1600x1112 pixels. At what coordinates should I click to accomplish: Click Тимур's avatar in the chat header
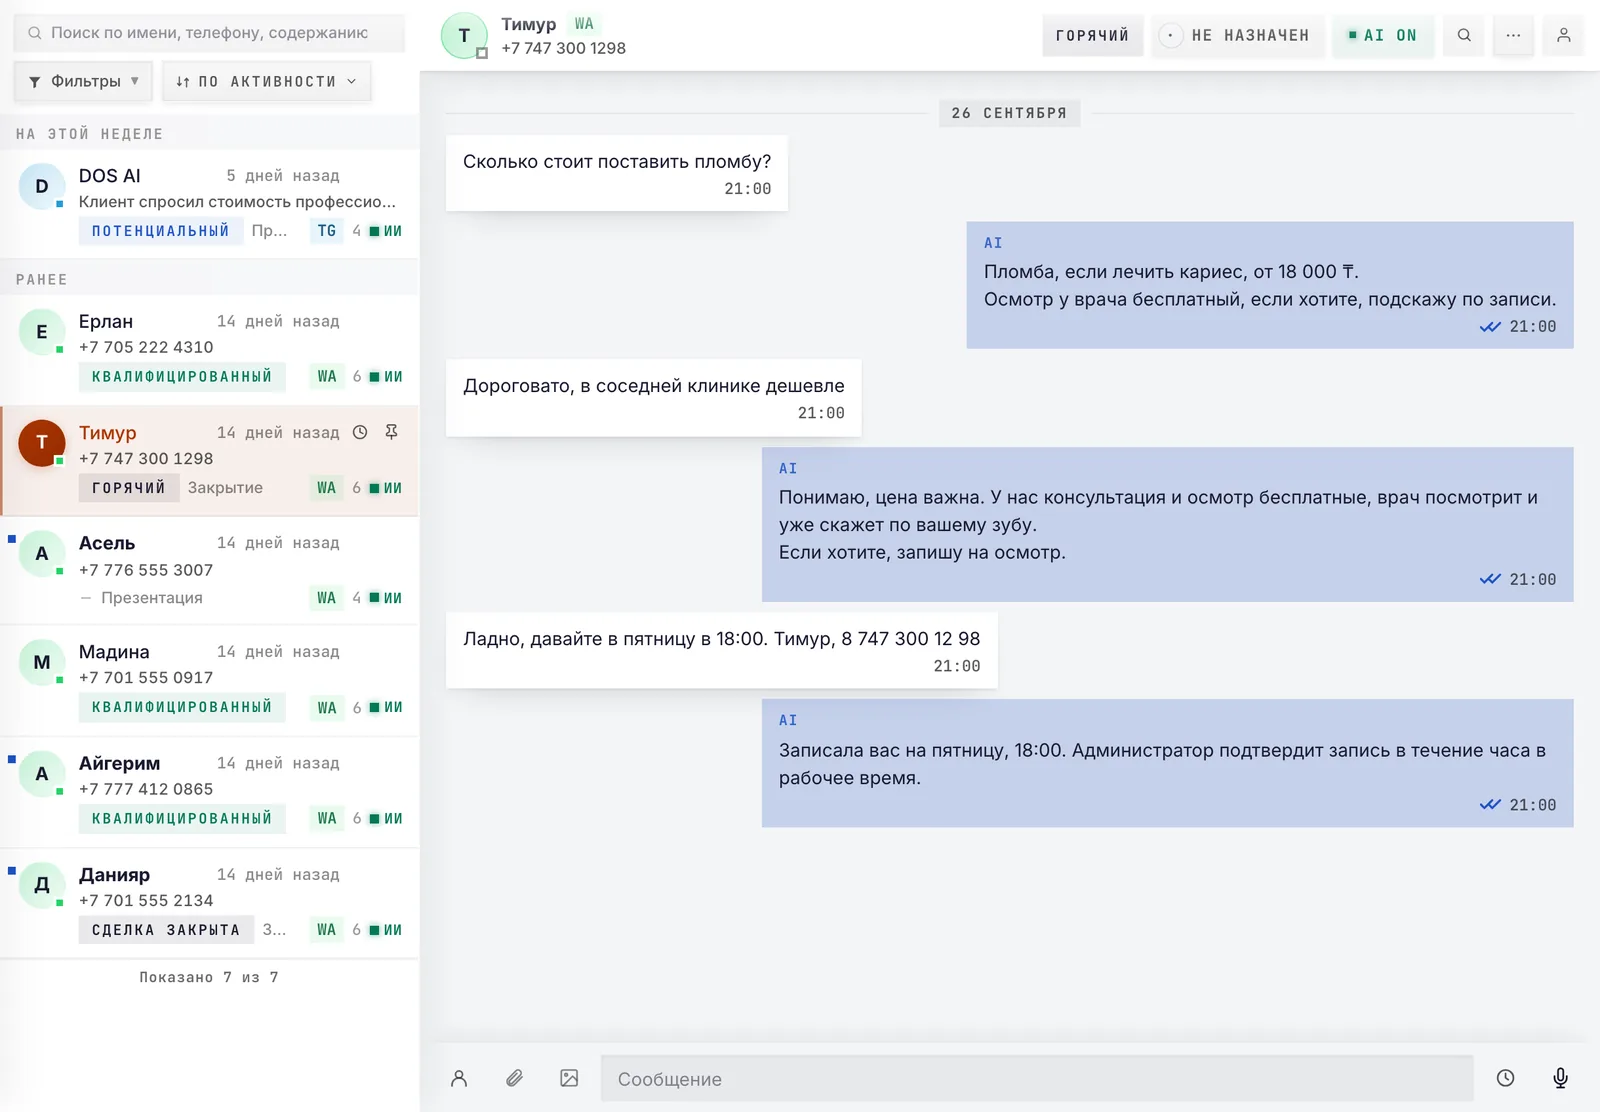[464, 35]
